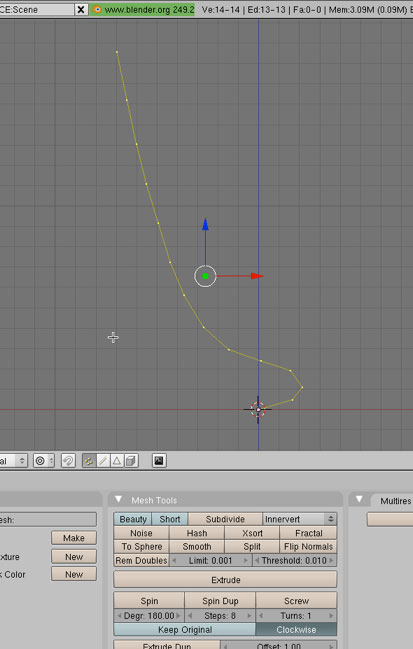
Task: Toggle occlude background geometry cube icon
Action: point(131,461)
